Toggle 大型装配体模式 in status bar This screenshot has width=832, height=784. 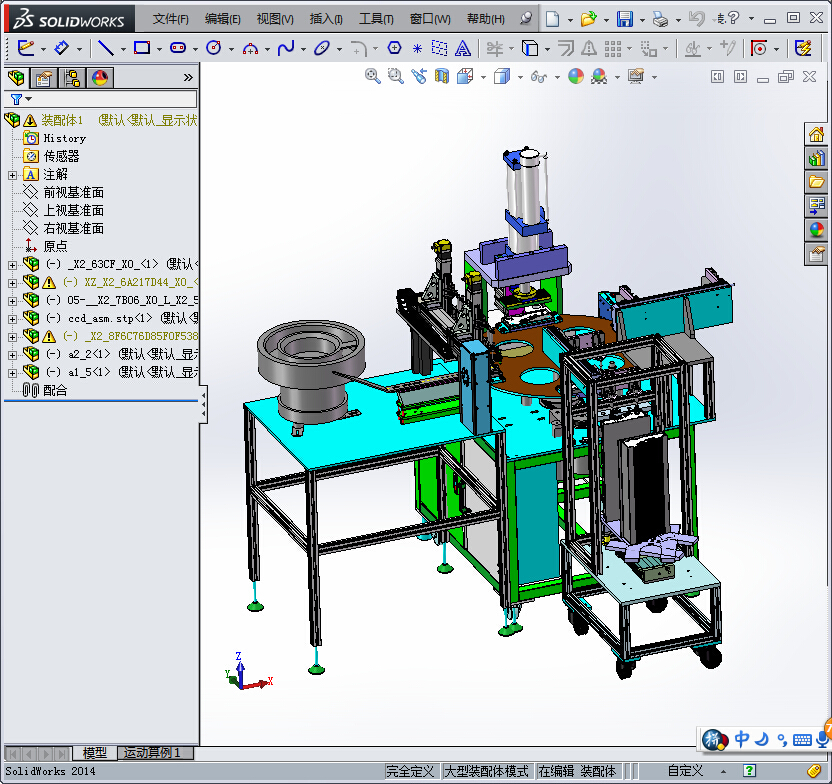pyautogui.click(x=487, y=770)
